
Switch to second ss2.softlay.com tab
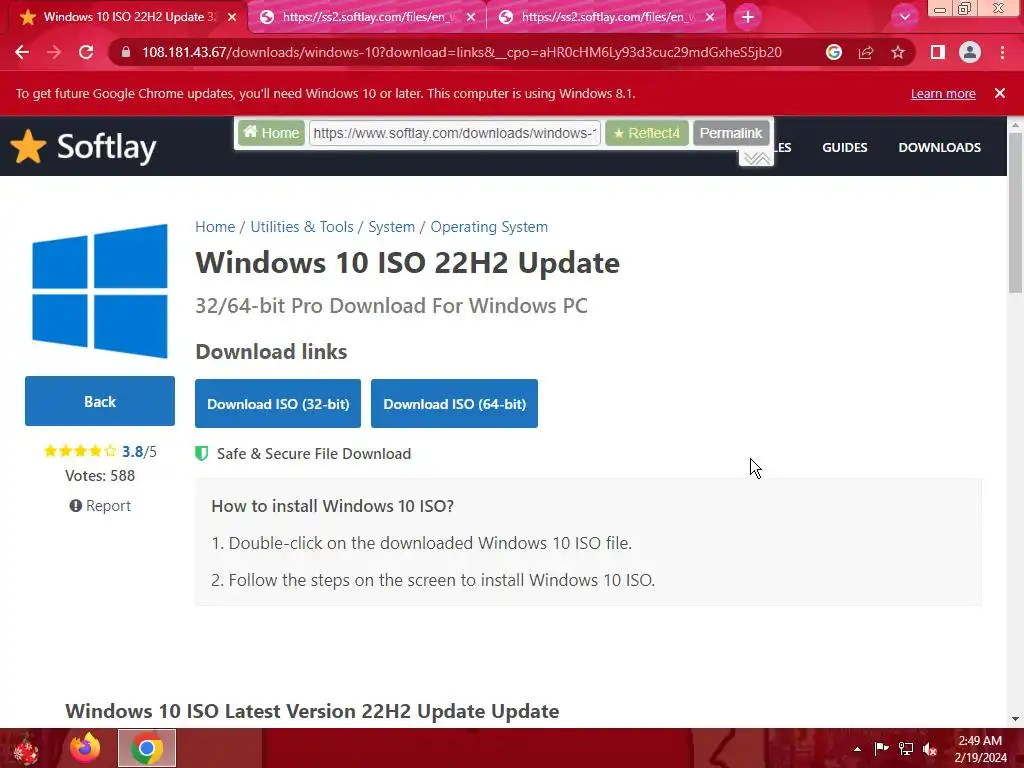pos(366,17)
